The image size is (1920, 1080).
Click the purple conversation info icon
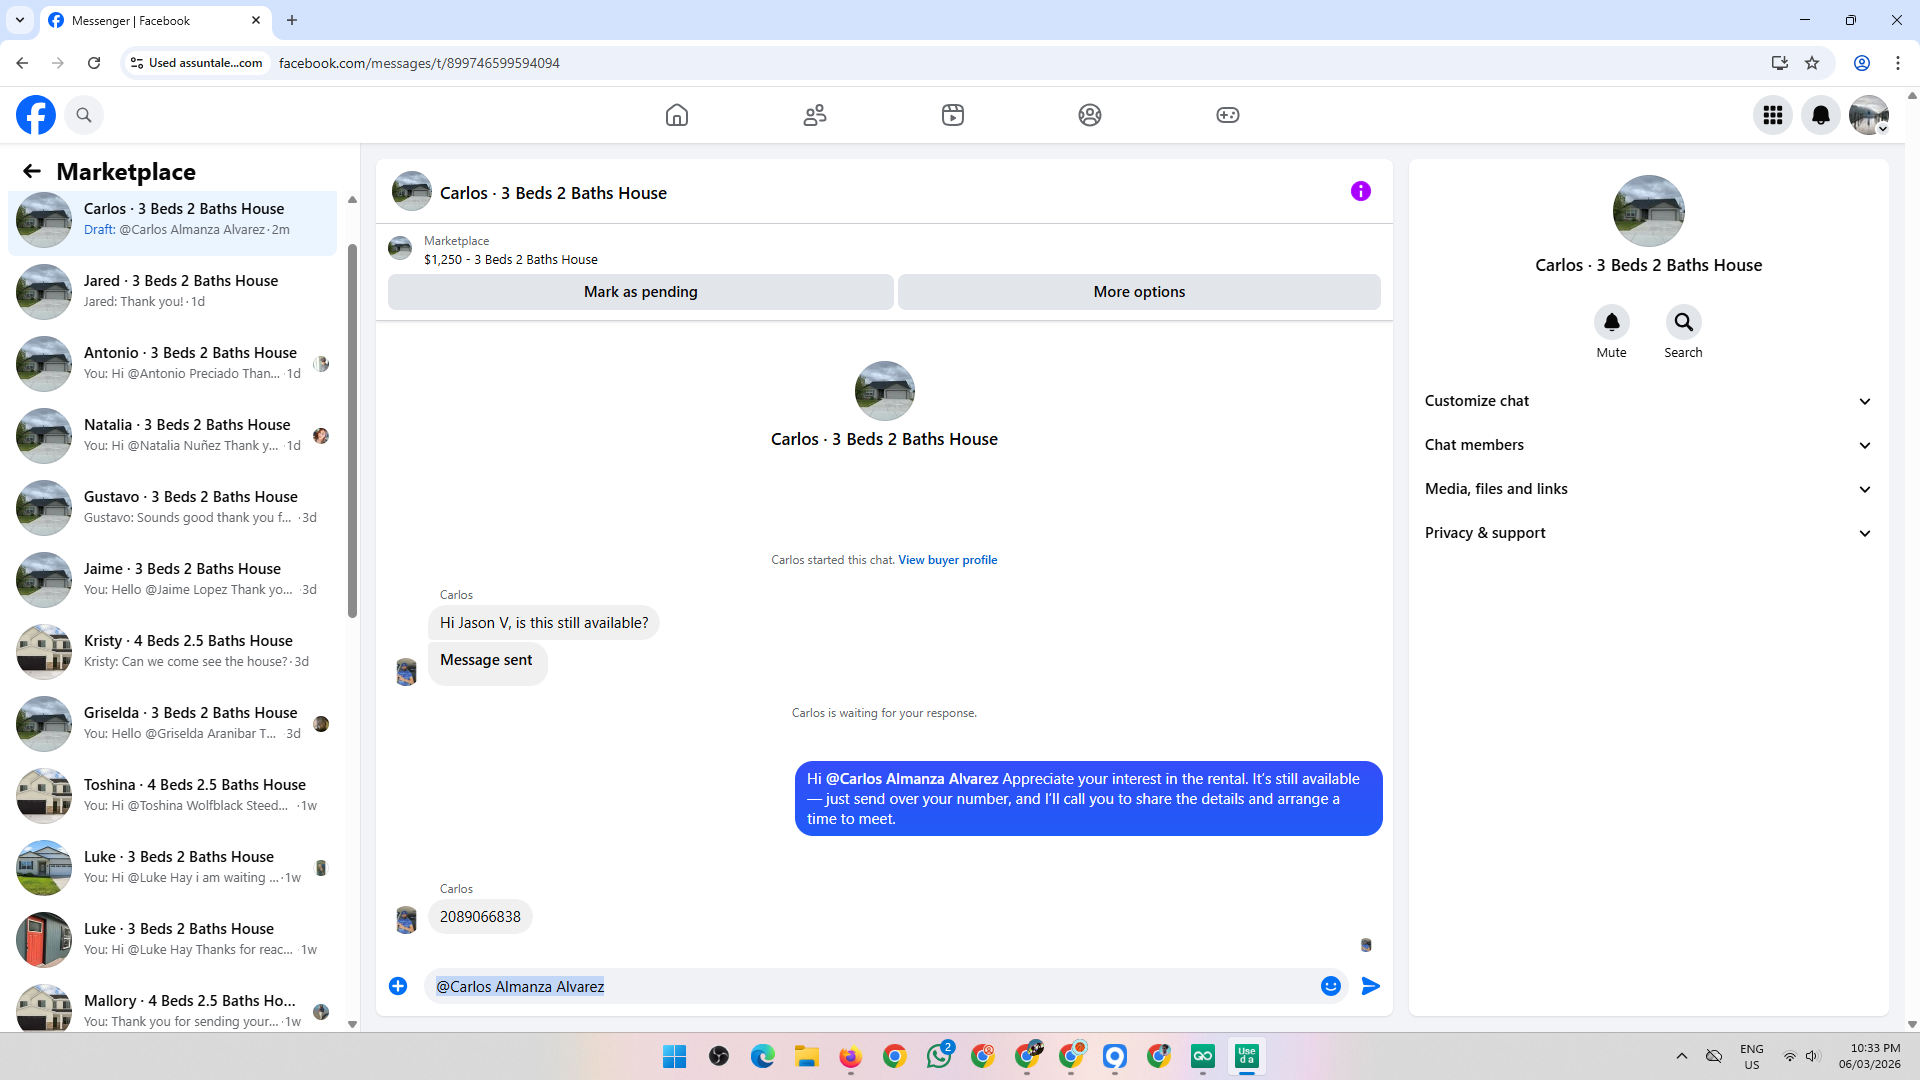coord(1360,191)
